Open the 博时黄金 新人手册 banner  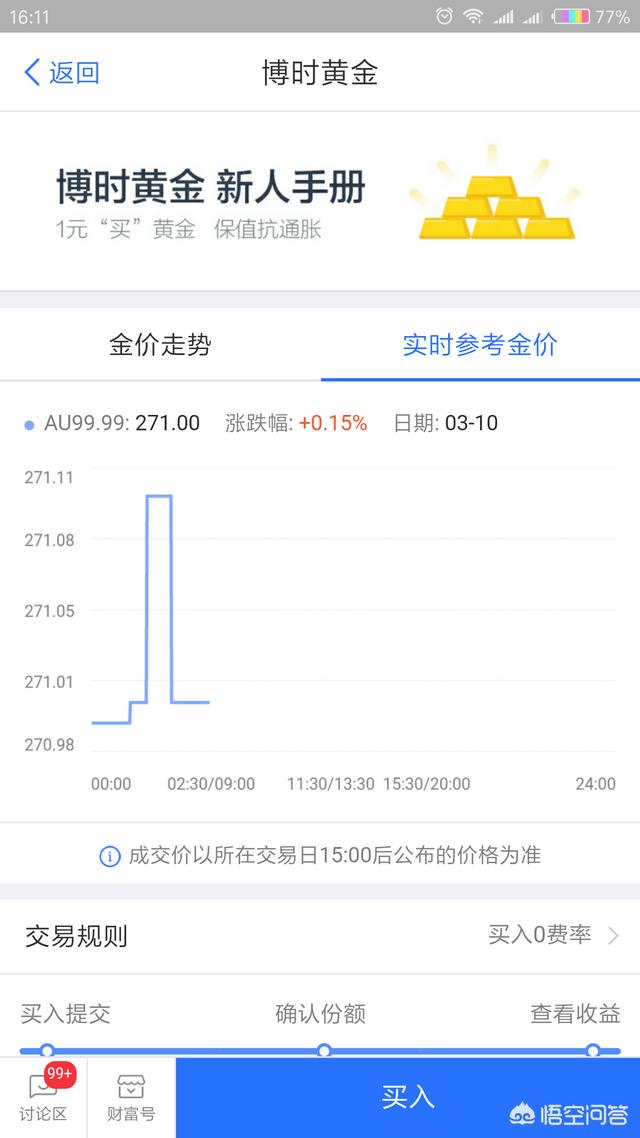coord(320,201)
